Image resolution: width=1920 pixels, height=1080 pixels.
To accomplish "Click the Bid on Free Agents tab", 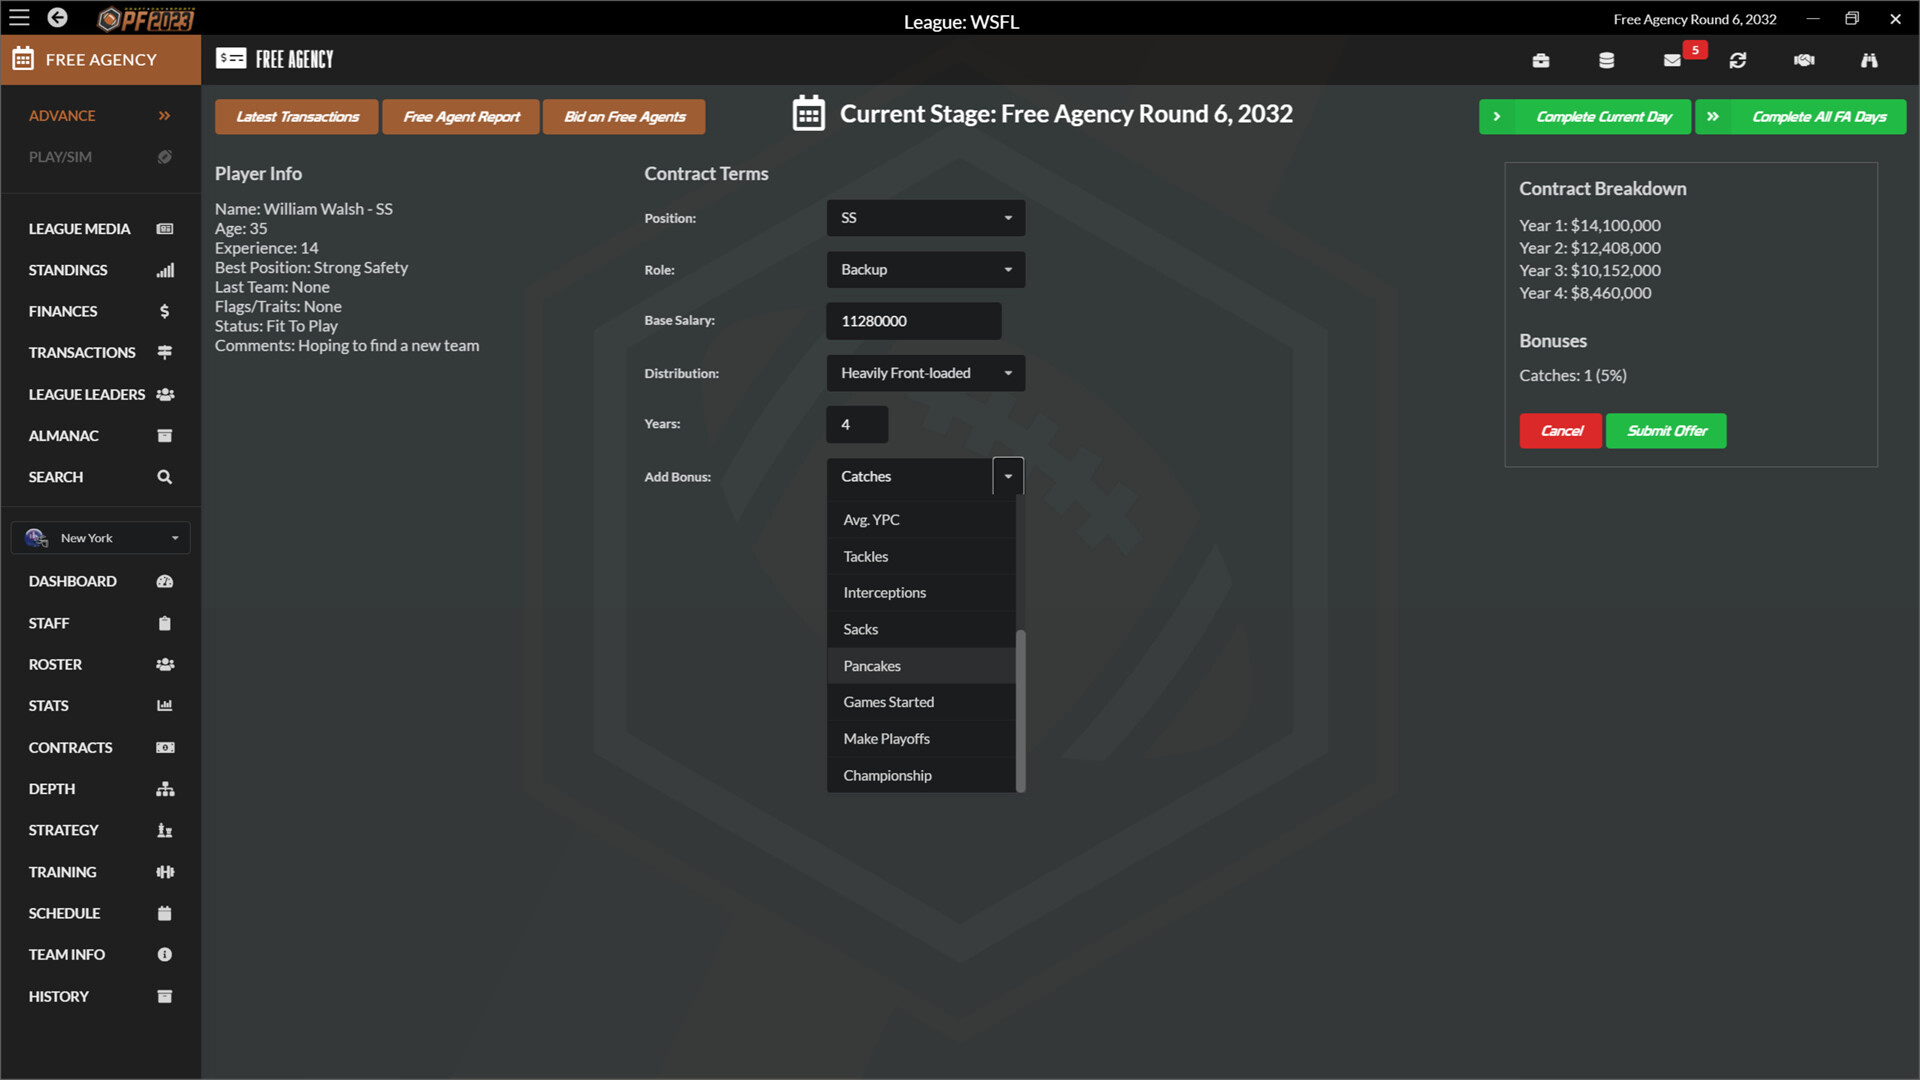I will pos(624,116).
